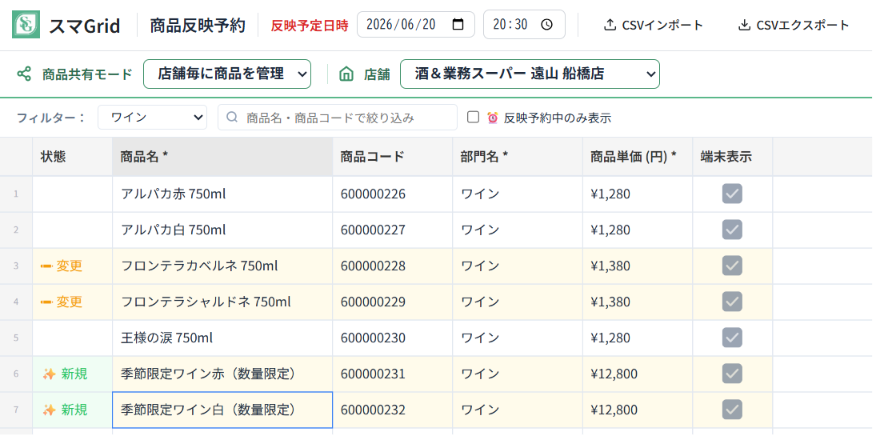Toggle 端末表示 checkbox for フロンテラシャルドネ 750ml
The height and width of the screenshot is (435, 873).
(732, 302)
